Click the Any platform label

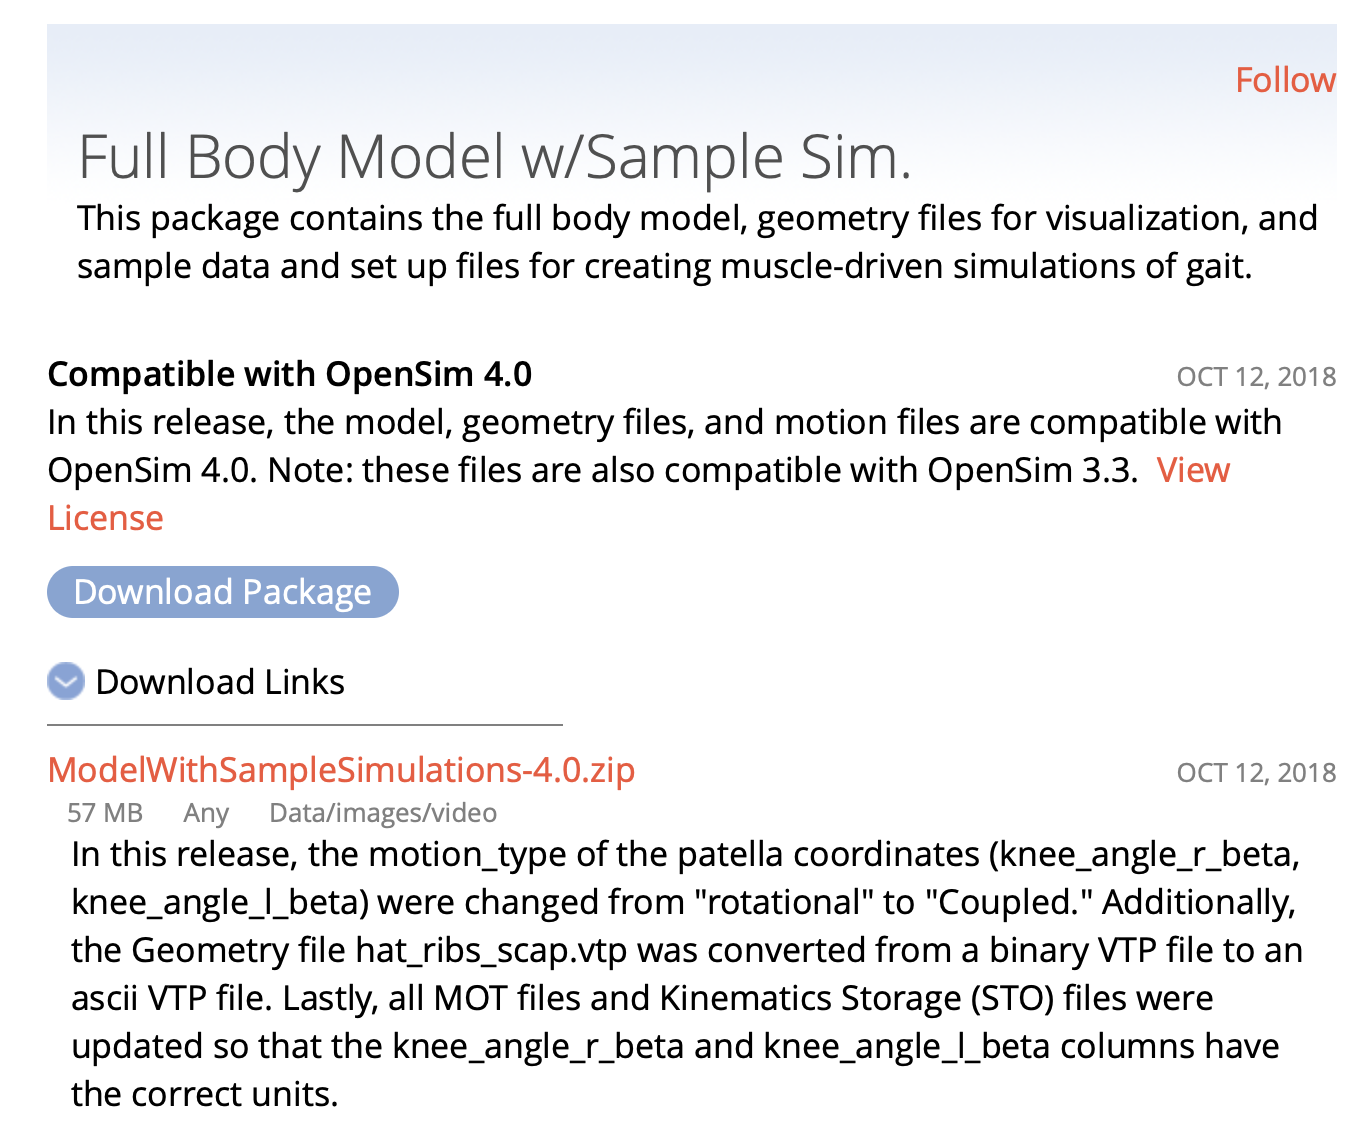205,813
